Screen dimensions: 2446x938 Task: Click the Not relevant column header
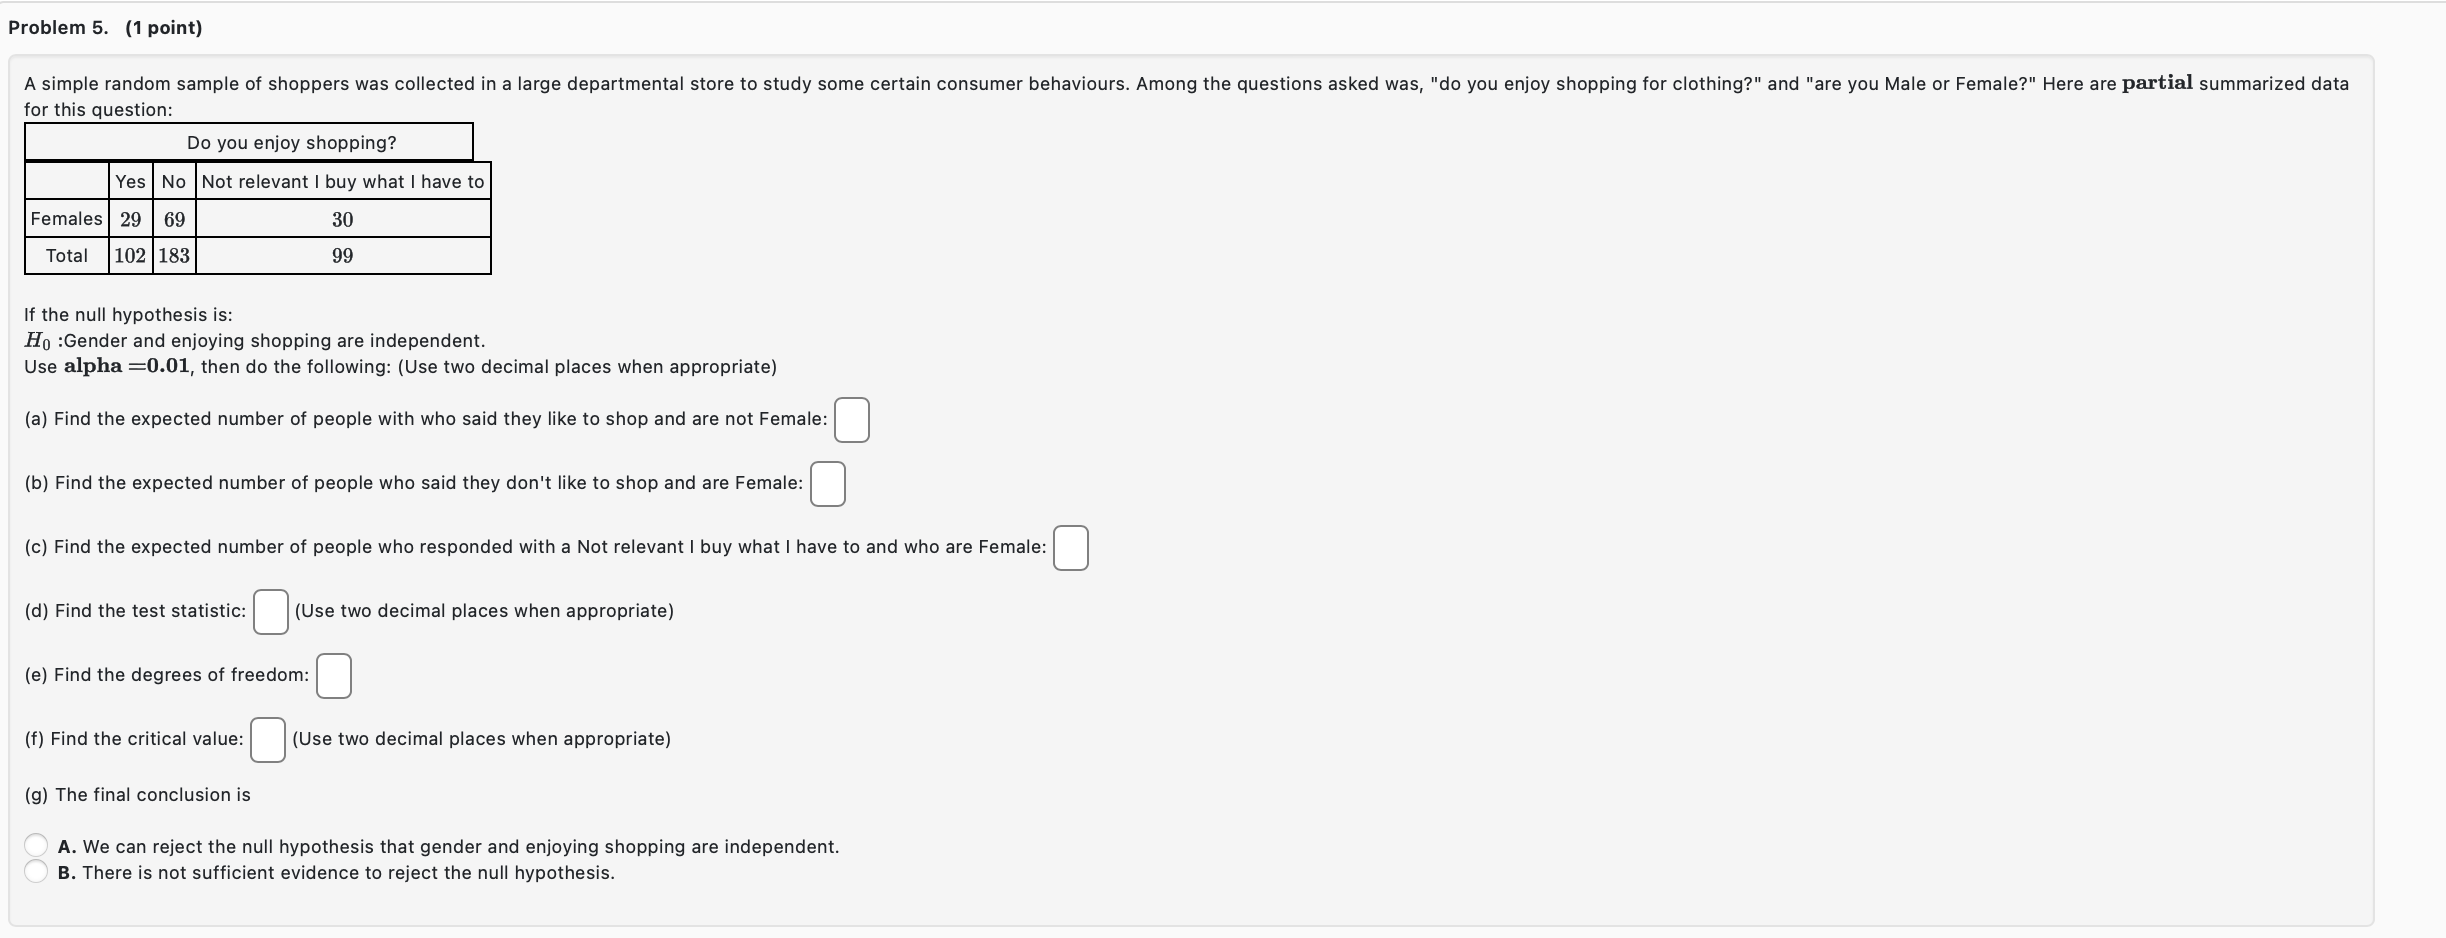click(x=342, y=181)
